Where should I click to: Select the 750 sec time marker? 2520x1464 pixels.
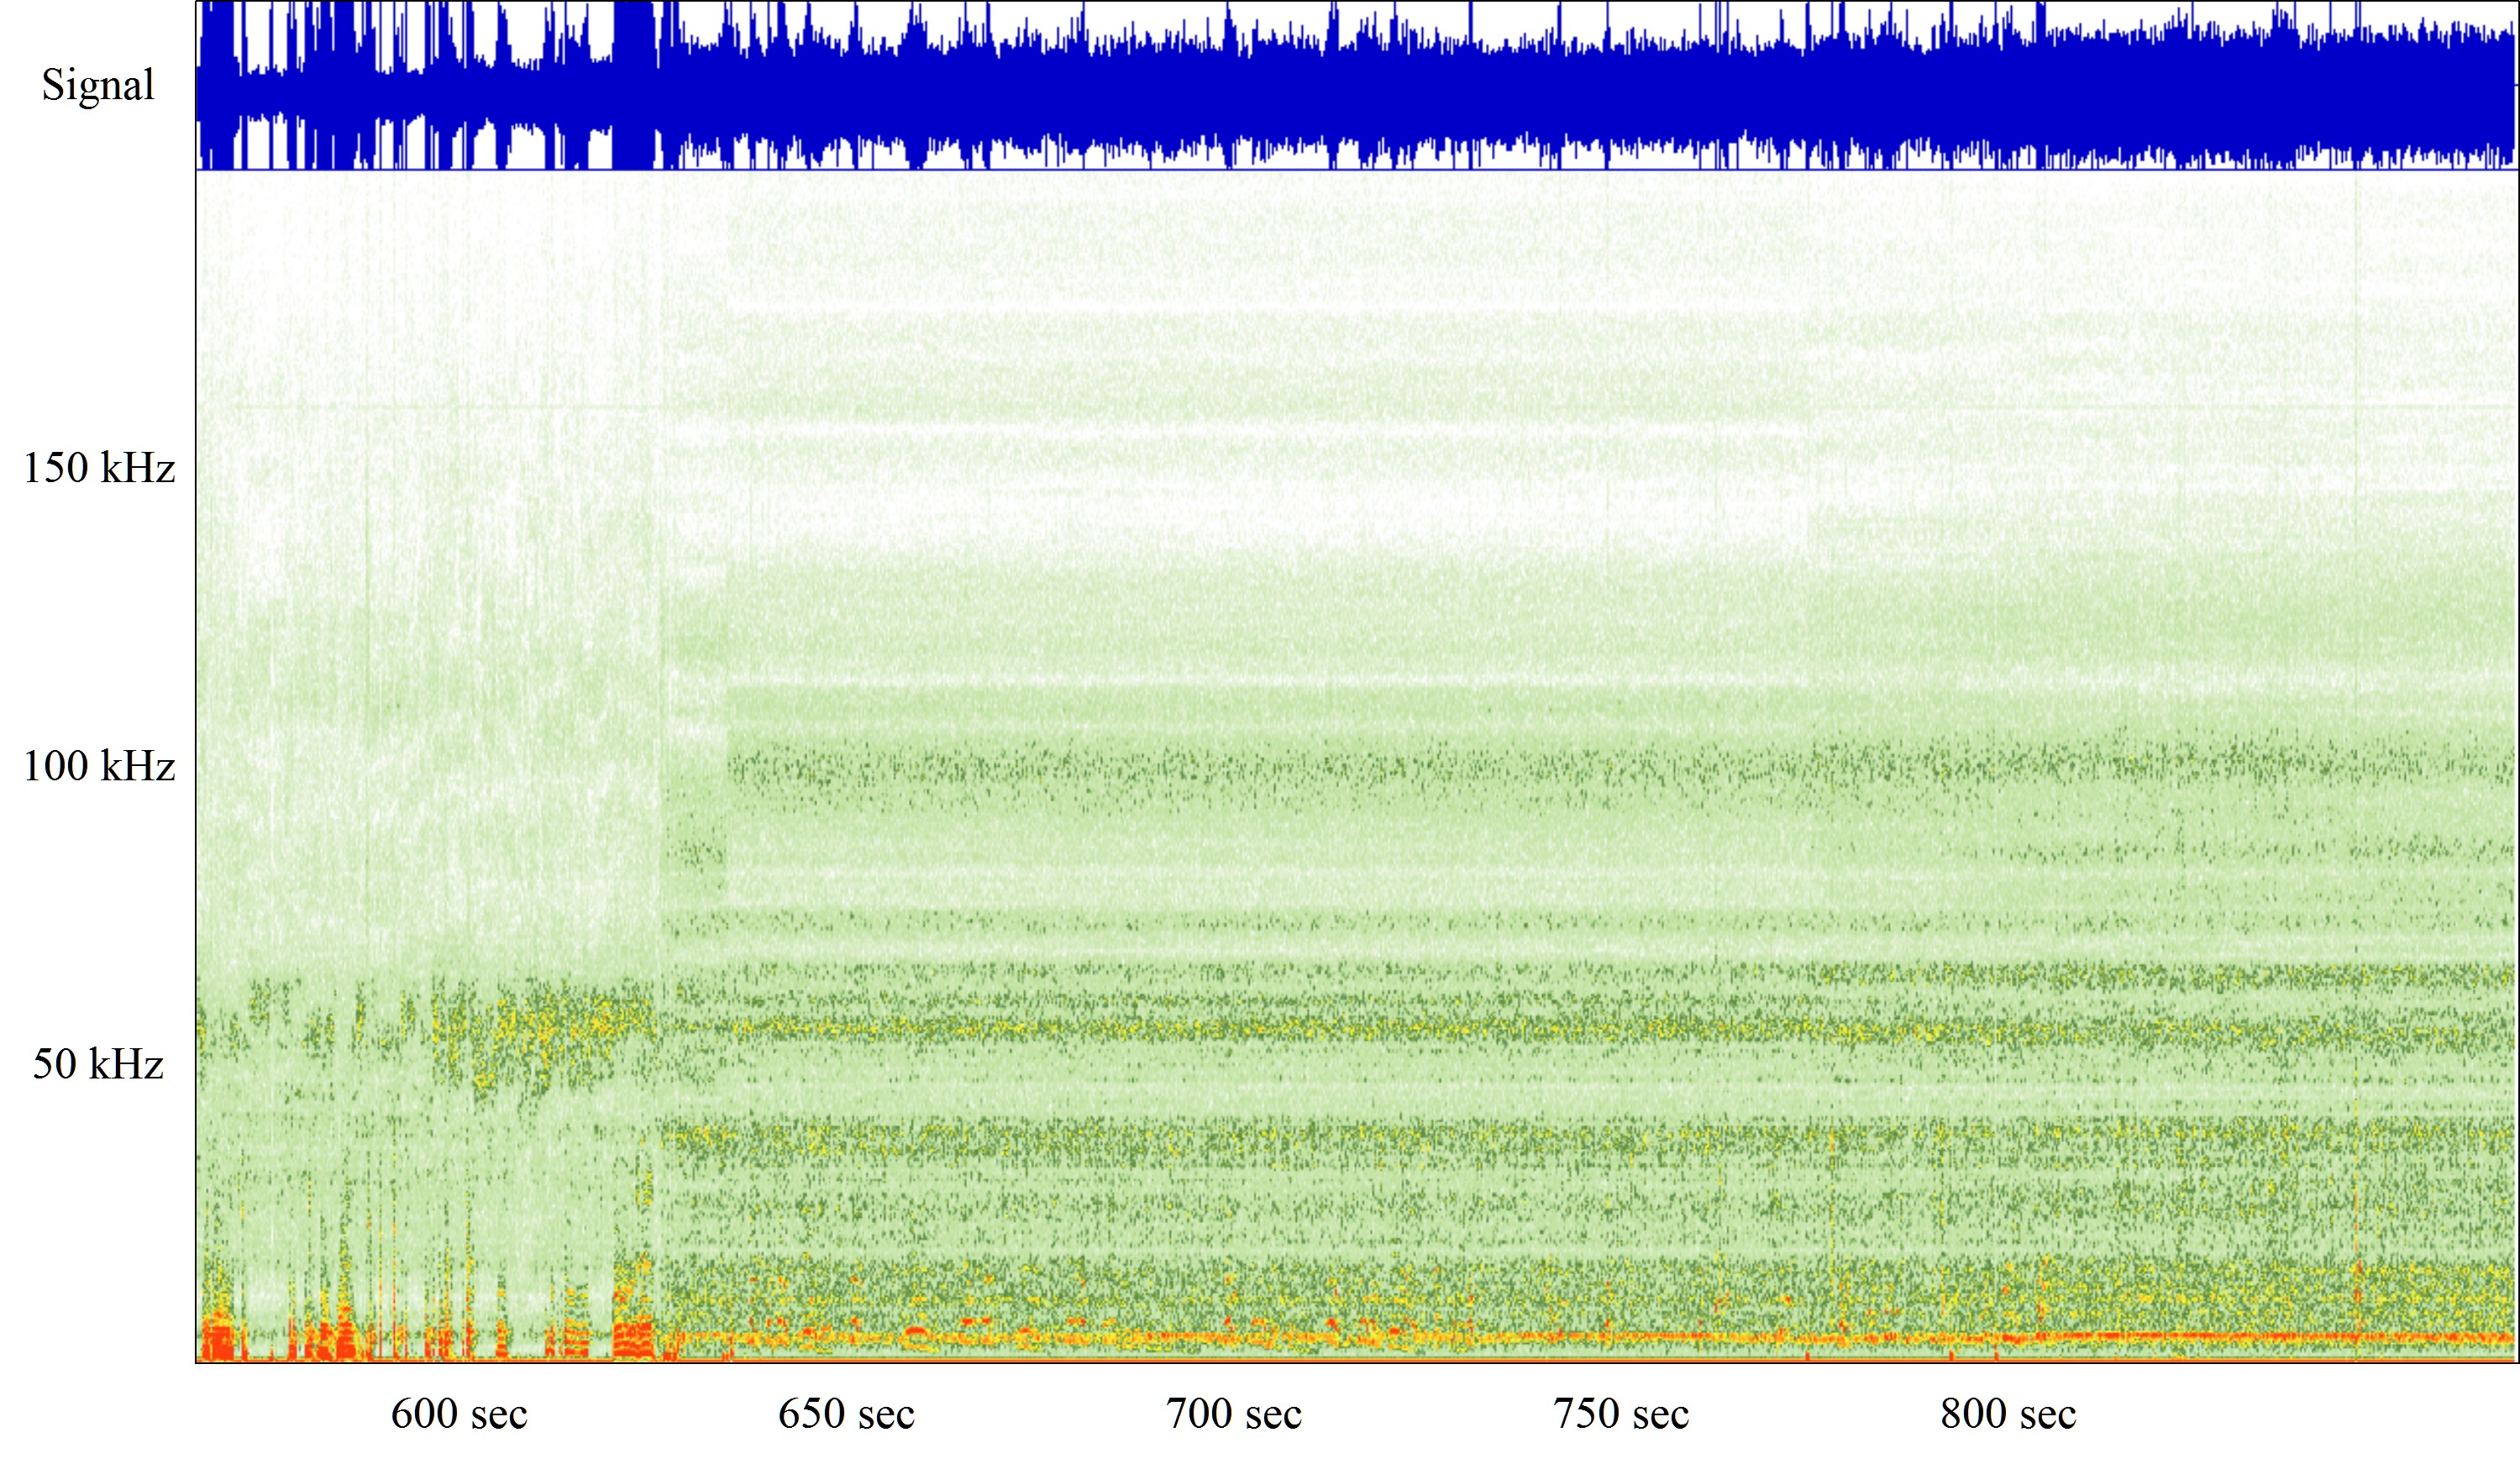1621,1414
